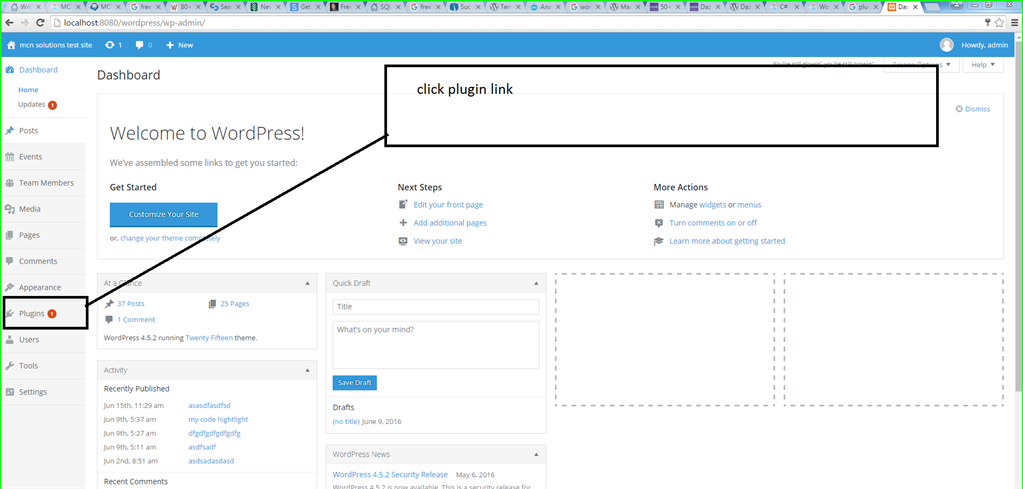The width and height of the screenshot is (1023, 489).
Task: Open the Updates submenu item
Action: [37, 104]
